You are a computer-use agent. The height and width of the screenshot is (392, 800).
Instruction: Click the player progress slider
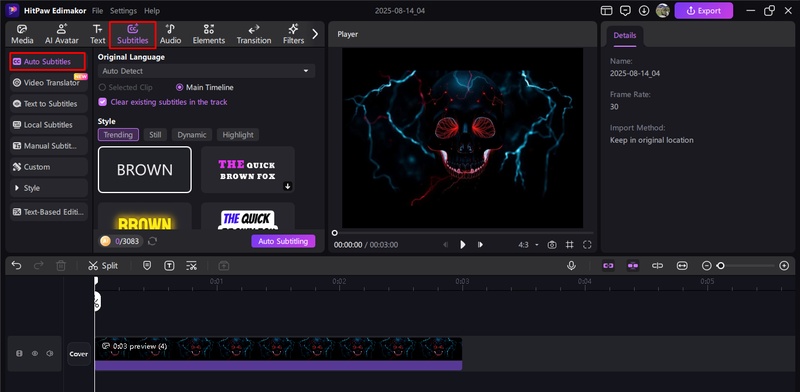coord(464,233)
